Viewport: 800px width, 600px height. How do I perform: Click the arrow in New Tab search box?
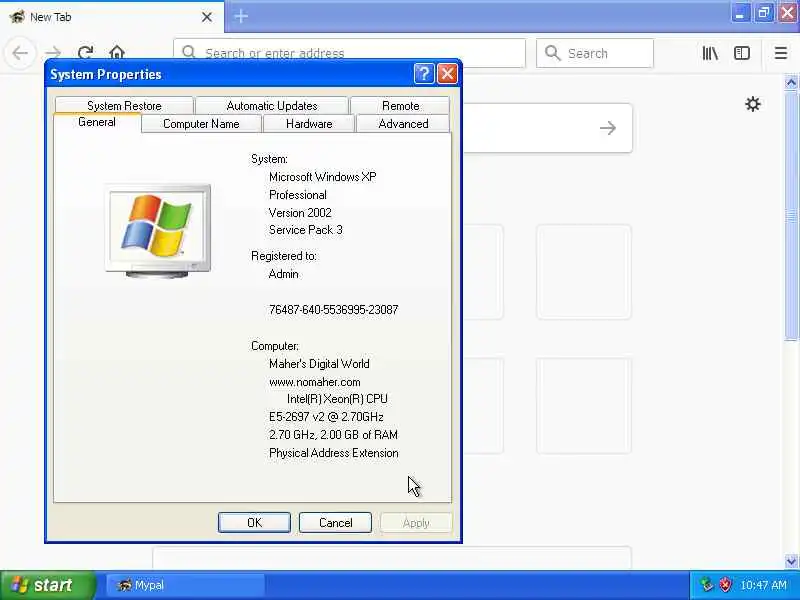point(608,128)
